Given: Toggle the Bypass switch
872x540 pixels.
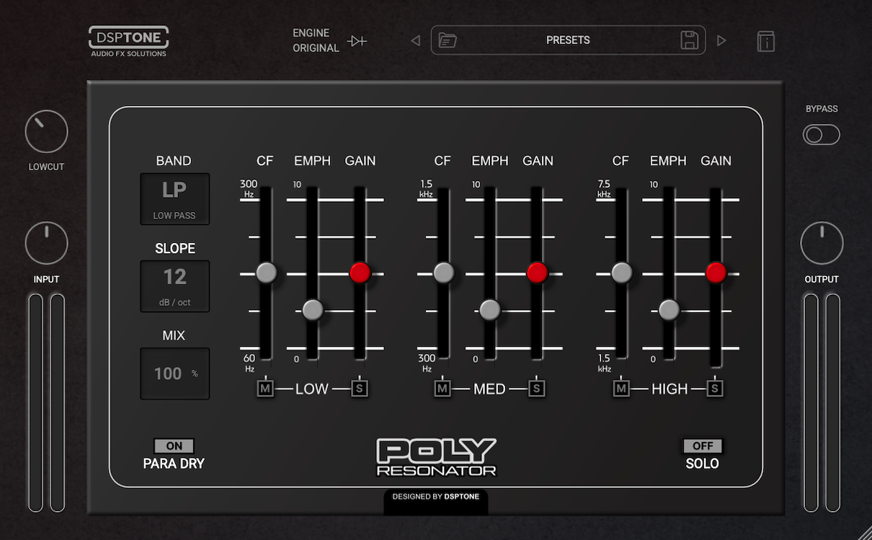Looking at the screenshot, I should point(821,135).
